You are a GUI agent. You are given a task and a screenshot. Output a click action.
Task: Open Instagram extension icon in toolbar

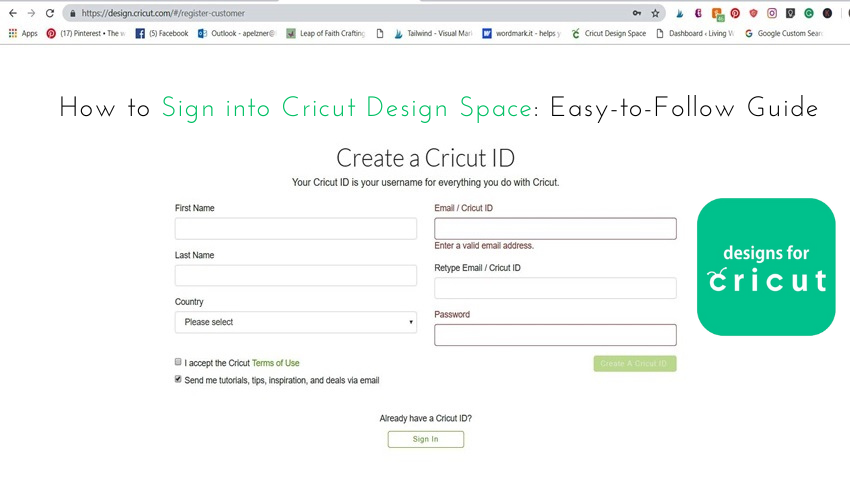point(772,14)
